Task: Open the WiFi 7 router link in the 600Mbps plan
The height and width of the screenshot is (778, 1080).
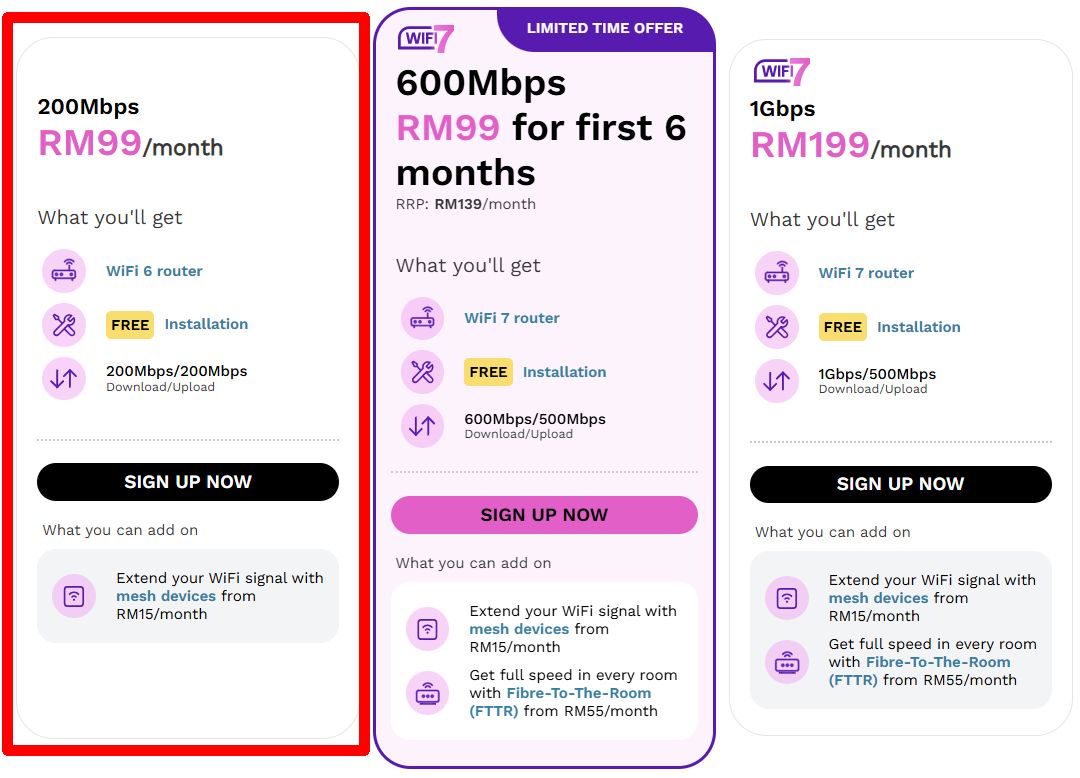Action: [512, 318]
